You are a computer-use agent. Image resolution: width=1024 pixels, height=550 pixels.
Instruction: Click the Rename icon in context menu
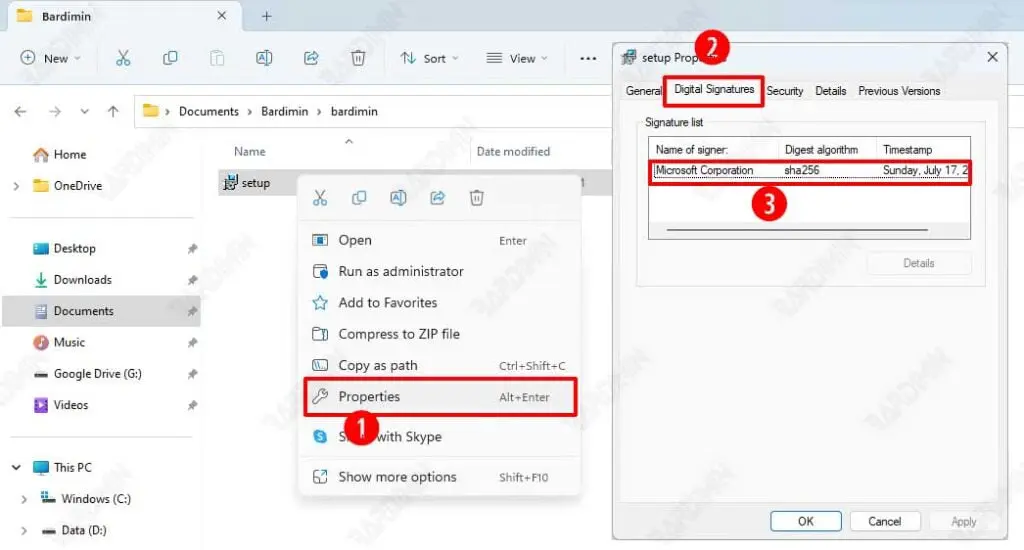398,198
